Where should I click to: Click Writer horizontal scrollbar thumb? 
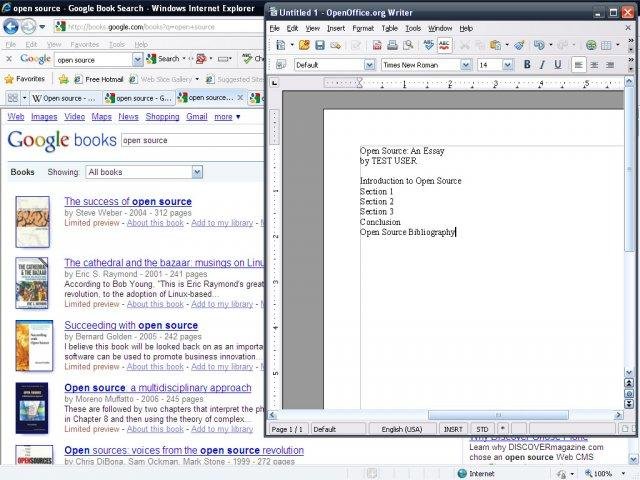(498, 415)
